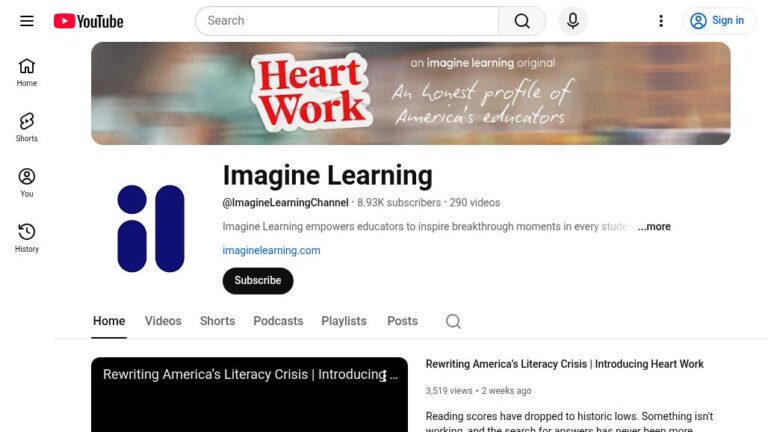Image resolution: width=768 pixels, height=432 pixels.
Task: Click the Sign in button
Action: (718, 21)
